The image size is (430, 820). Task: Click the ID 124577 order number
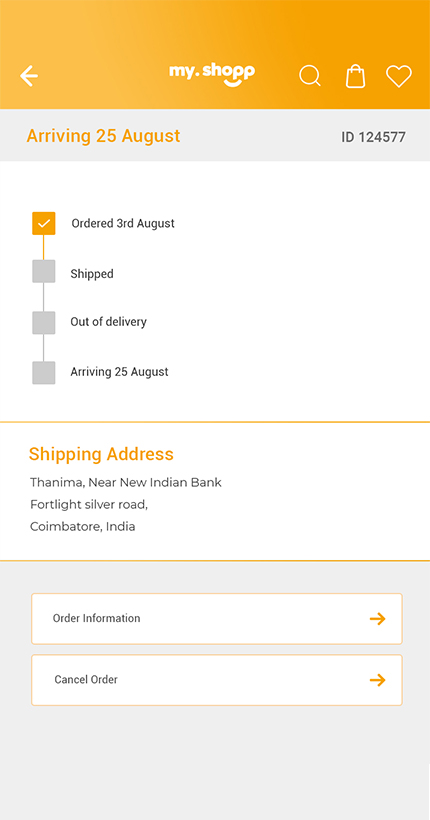click(374, 138)
